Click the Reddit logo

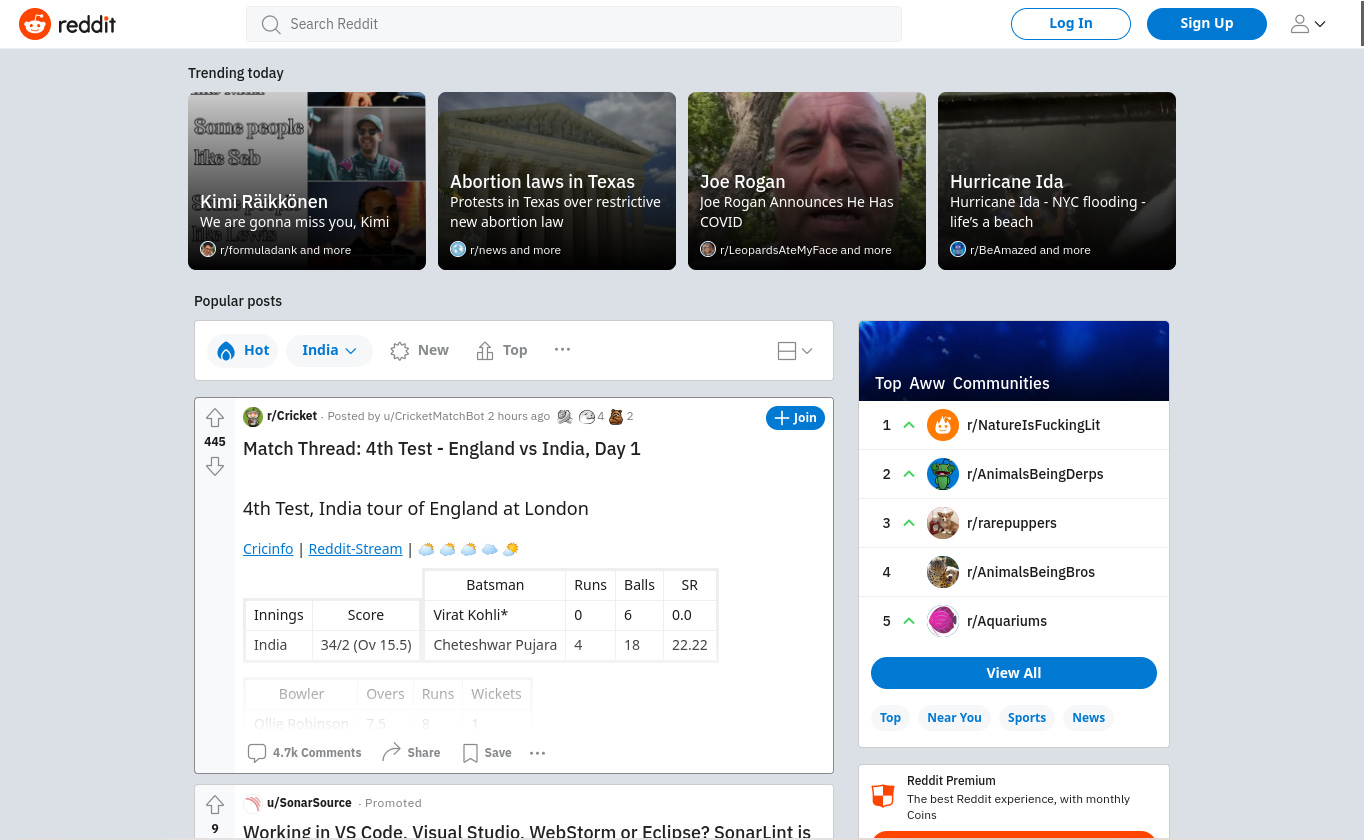[x=68, y=24]
